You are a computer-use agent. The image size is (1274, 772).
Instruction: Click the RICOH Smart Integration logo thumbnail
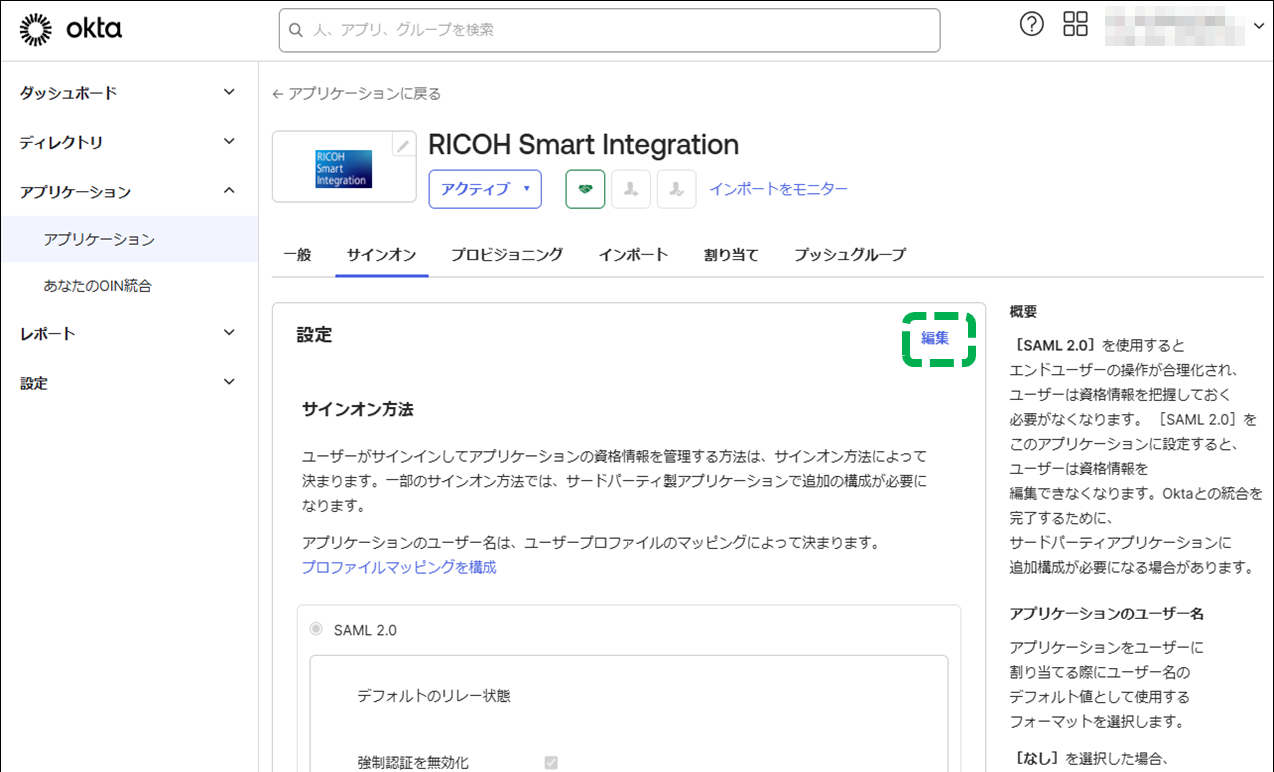(x=343, y=169)
